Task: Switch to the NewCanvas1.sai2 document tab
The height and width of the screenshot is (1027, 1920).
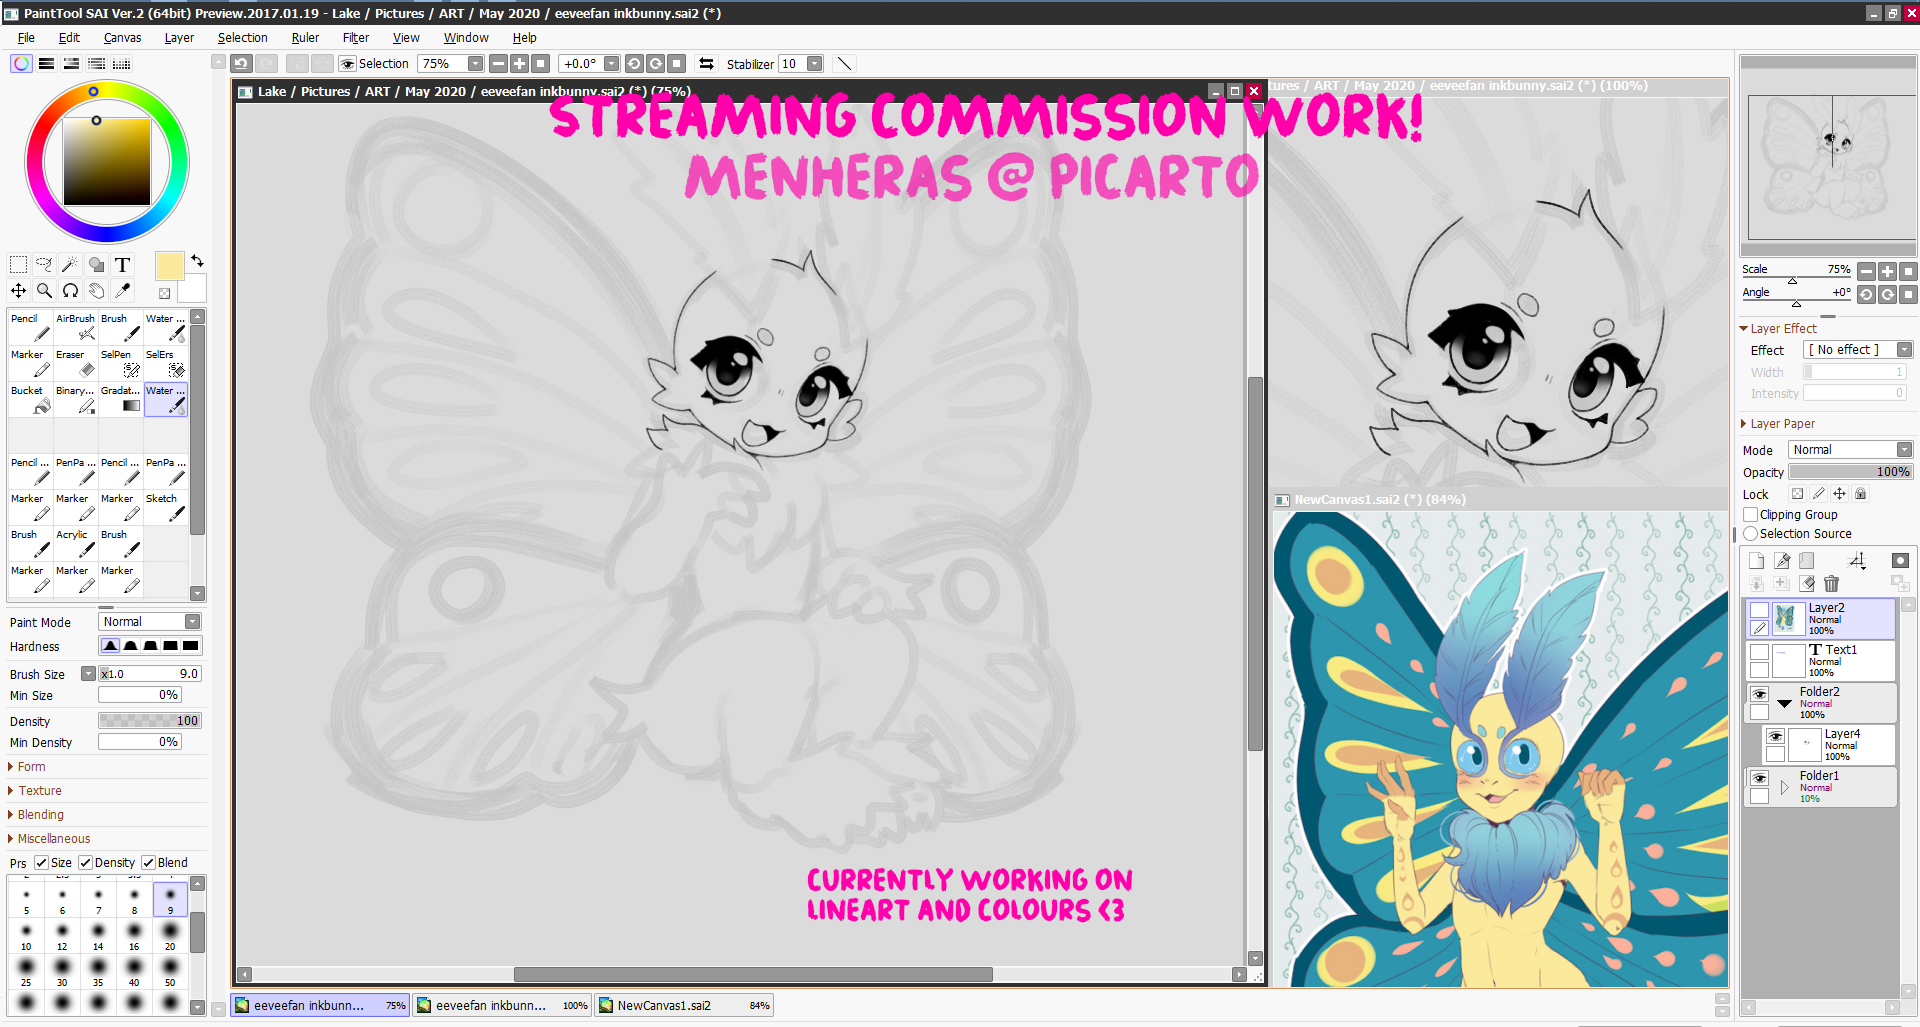Action: pyautogui.click(x=684, y=1006)
